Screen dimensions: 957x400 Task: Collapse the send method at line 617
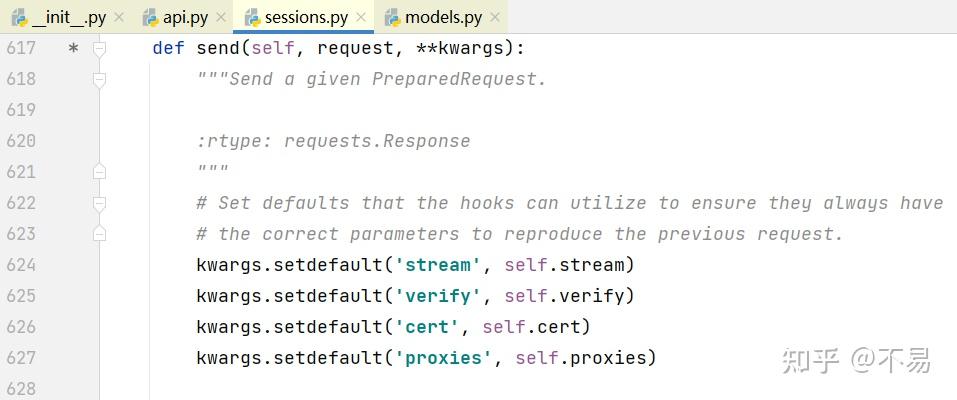click(x=99, y=48)
